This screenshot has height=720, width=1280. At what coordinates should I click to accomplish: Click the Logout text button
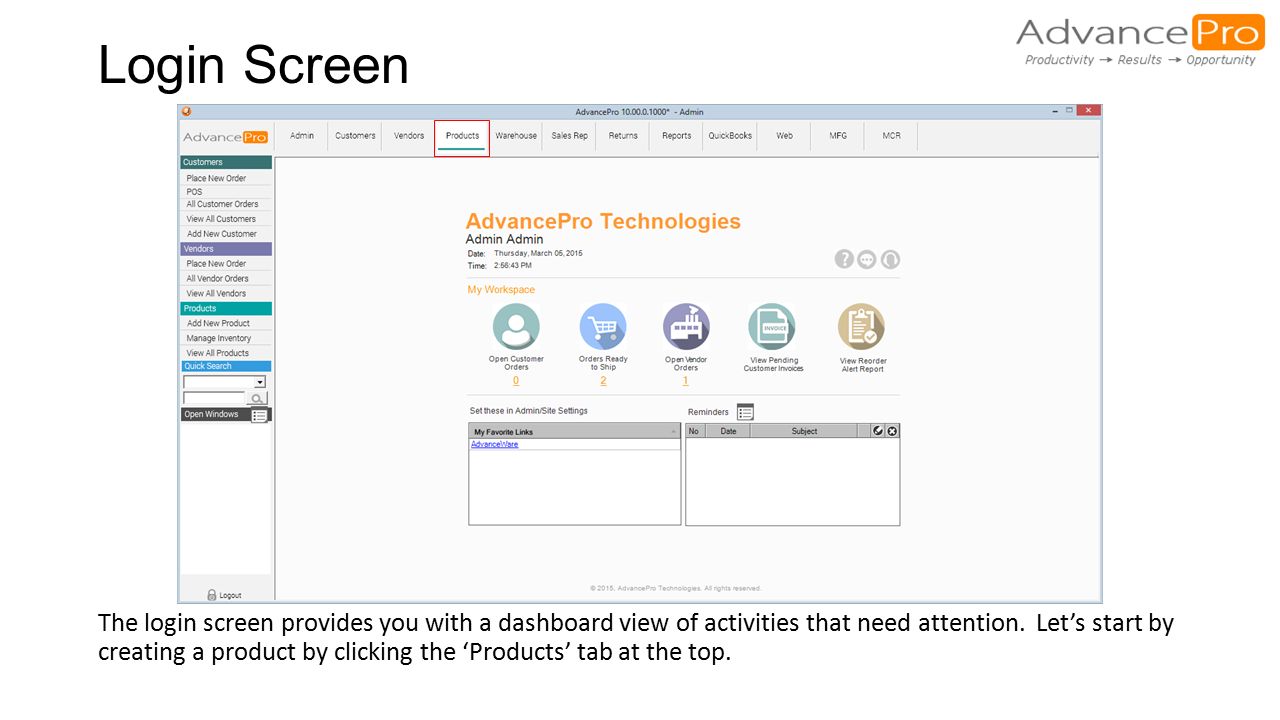coord(230,595)
